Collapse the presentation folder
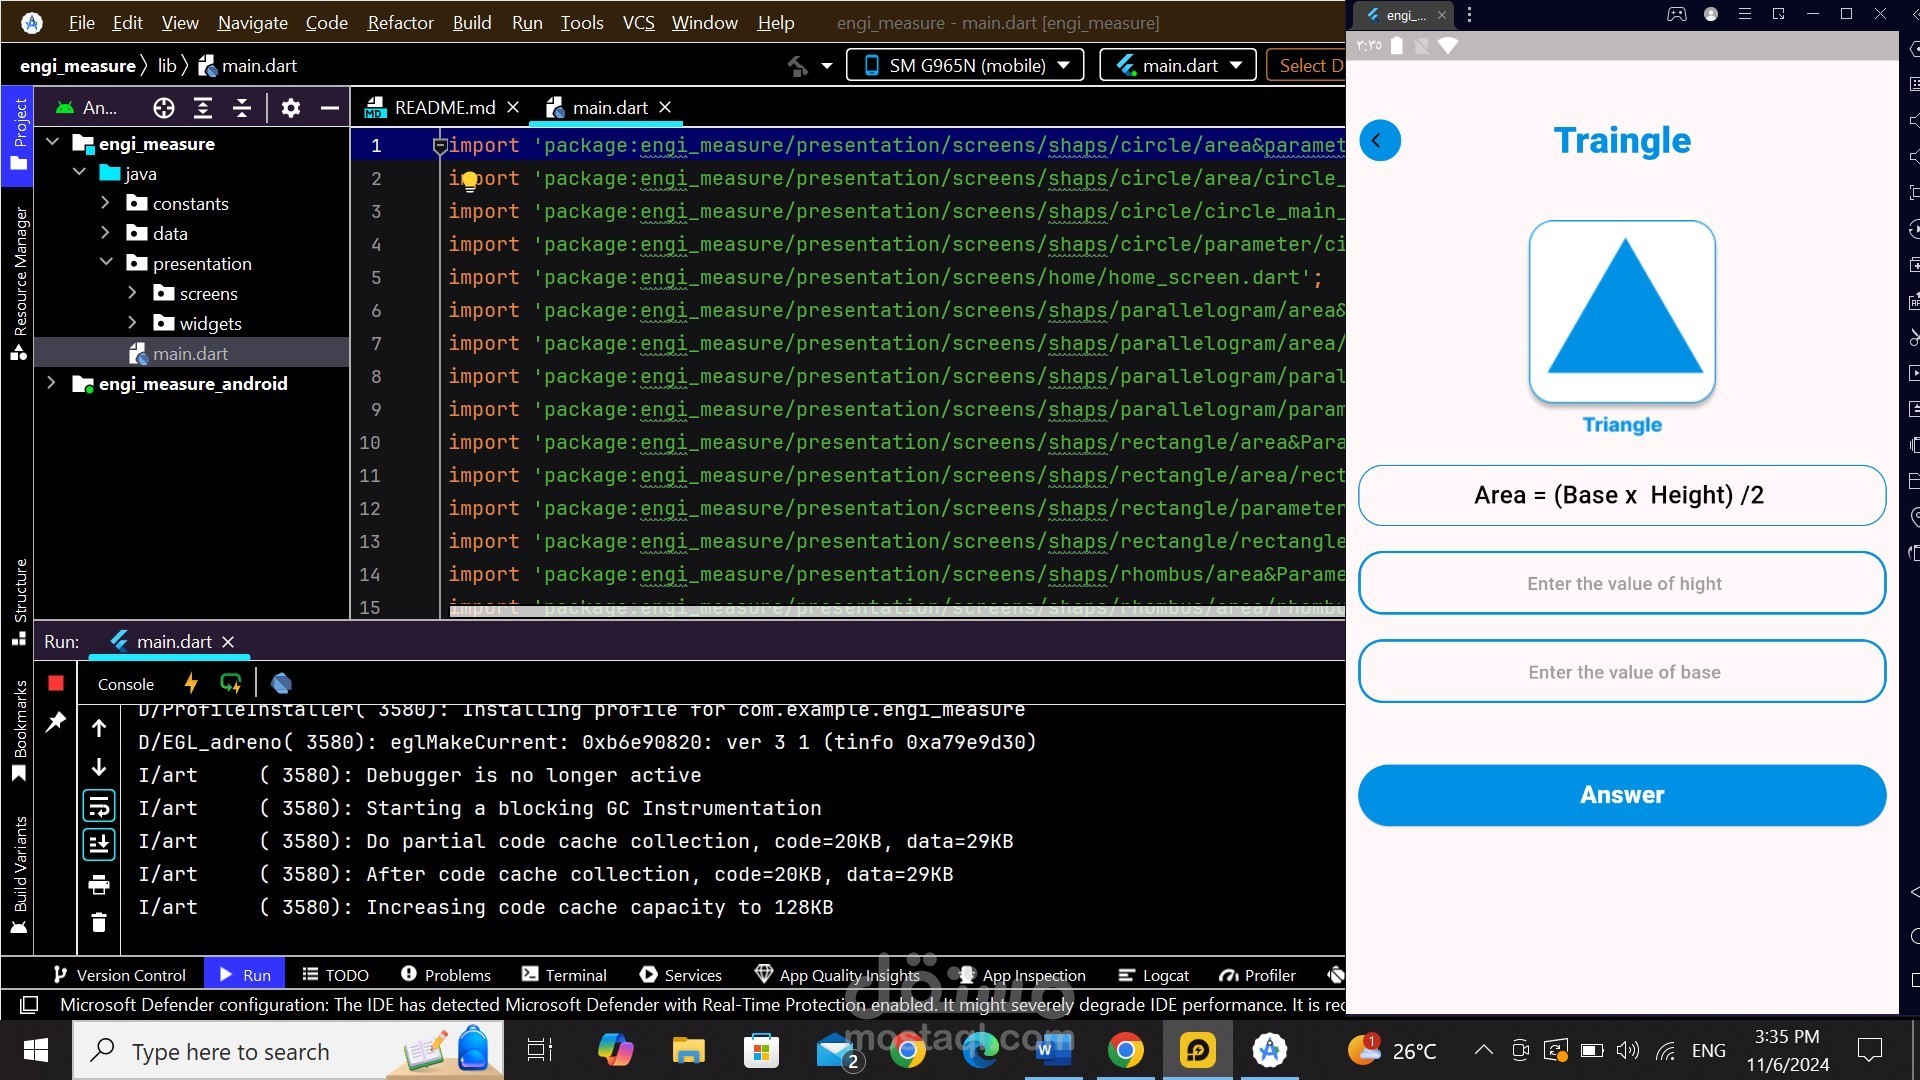 coord(106,263)
